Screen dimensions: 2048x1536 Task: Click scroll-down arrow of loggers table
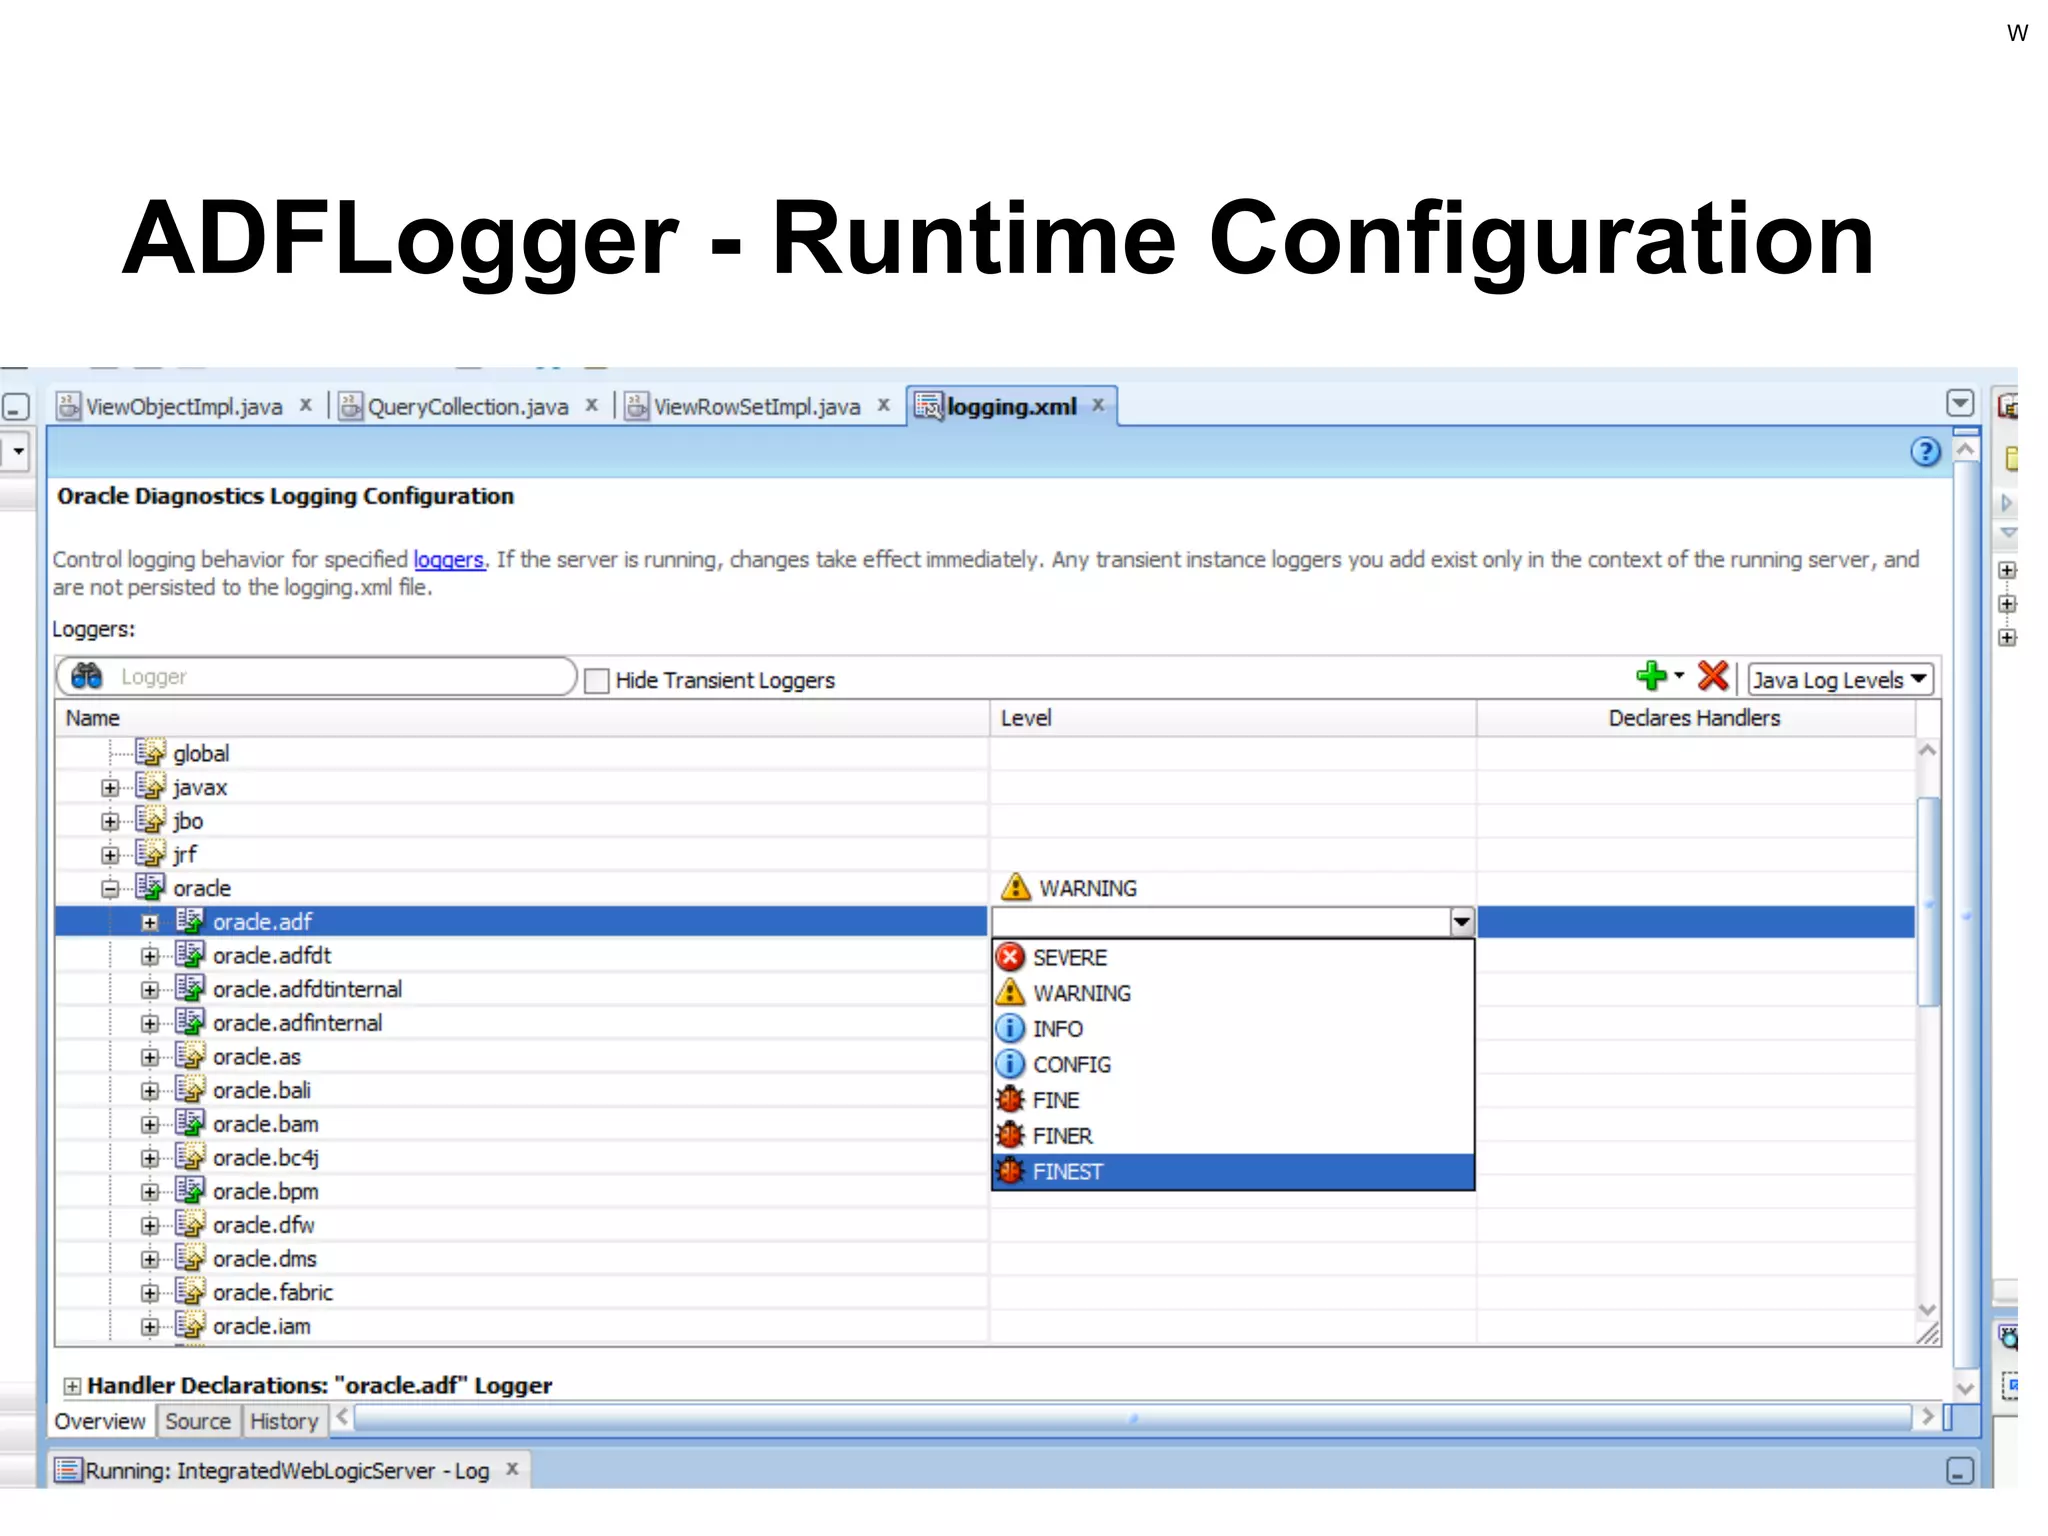coord(1928,1310)
